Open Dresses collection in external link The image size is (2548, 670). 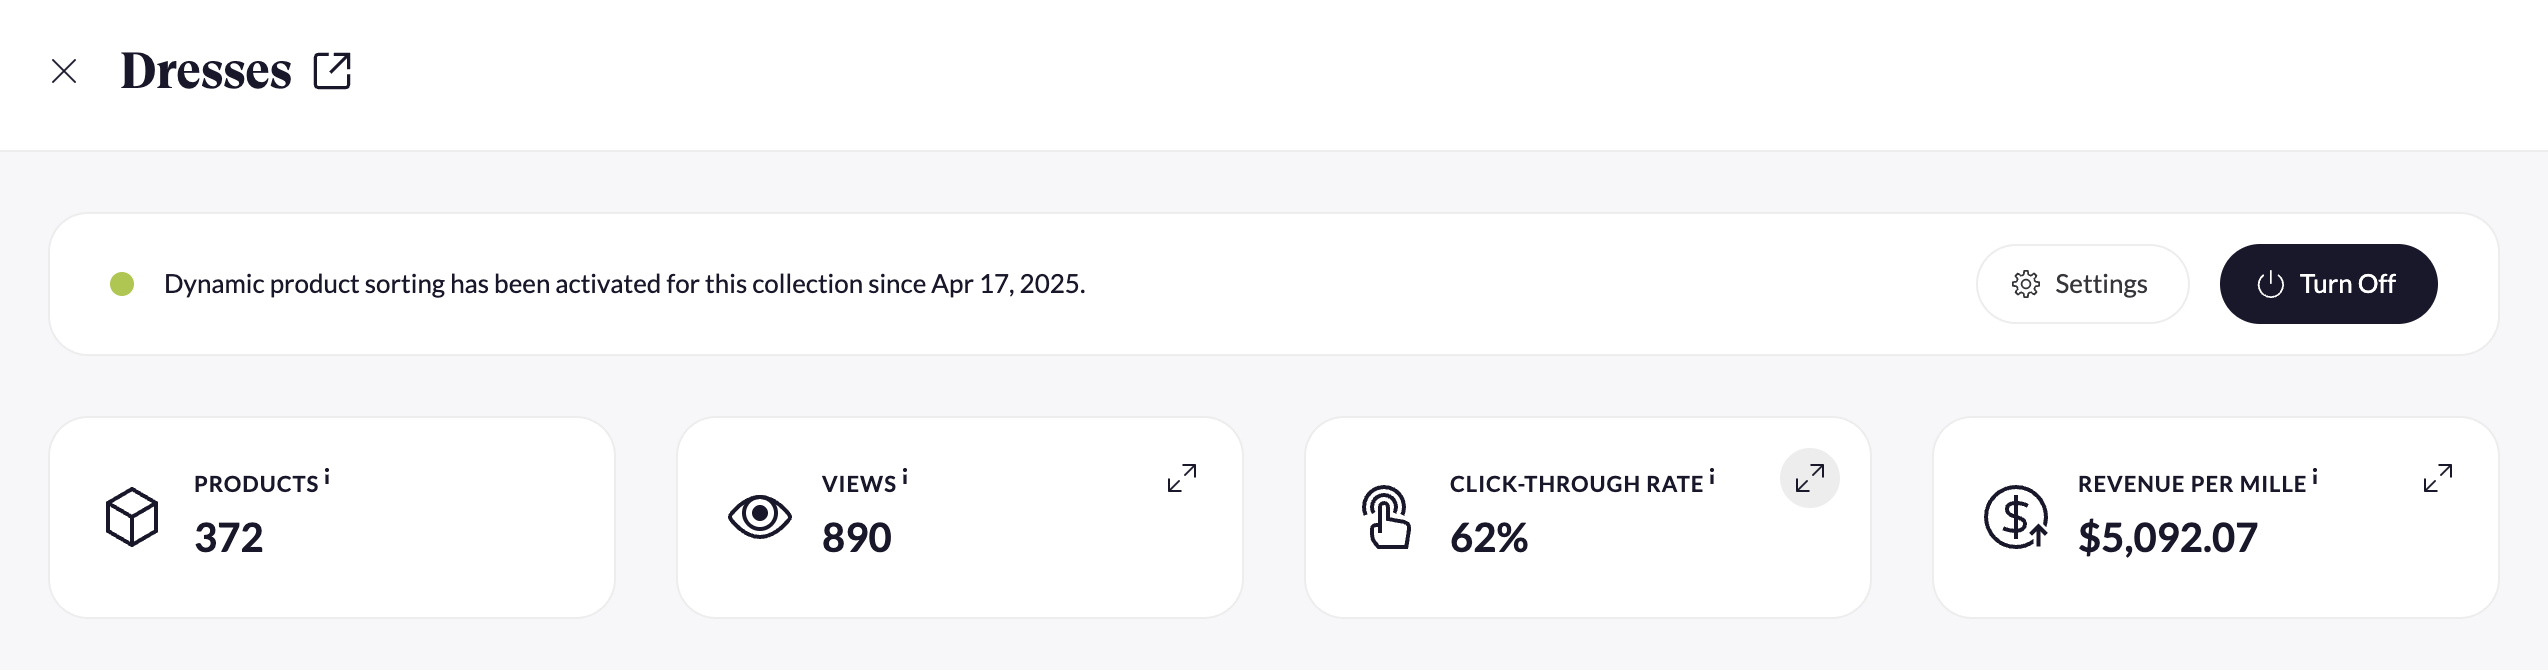click(332, 71)
